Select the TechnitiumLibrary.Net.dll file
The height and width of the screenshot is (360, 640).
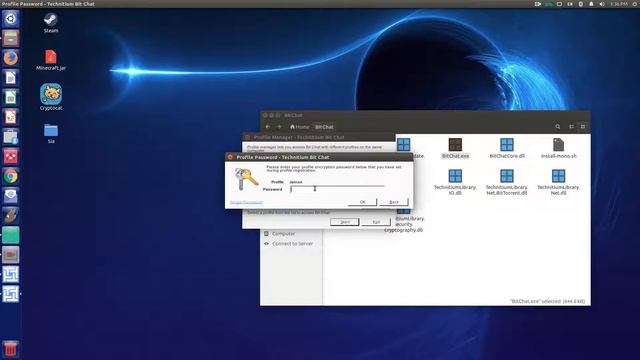click(x=558, y=182)
